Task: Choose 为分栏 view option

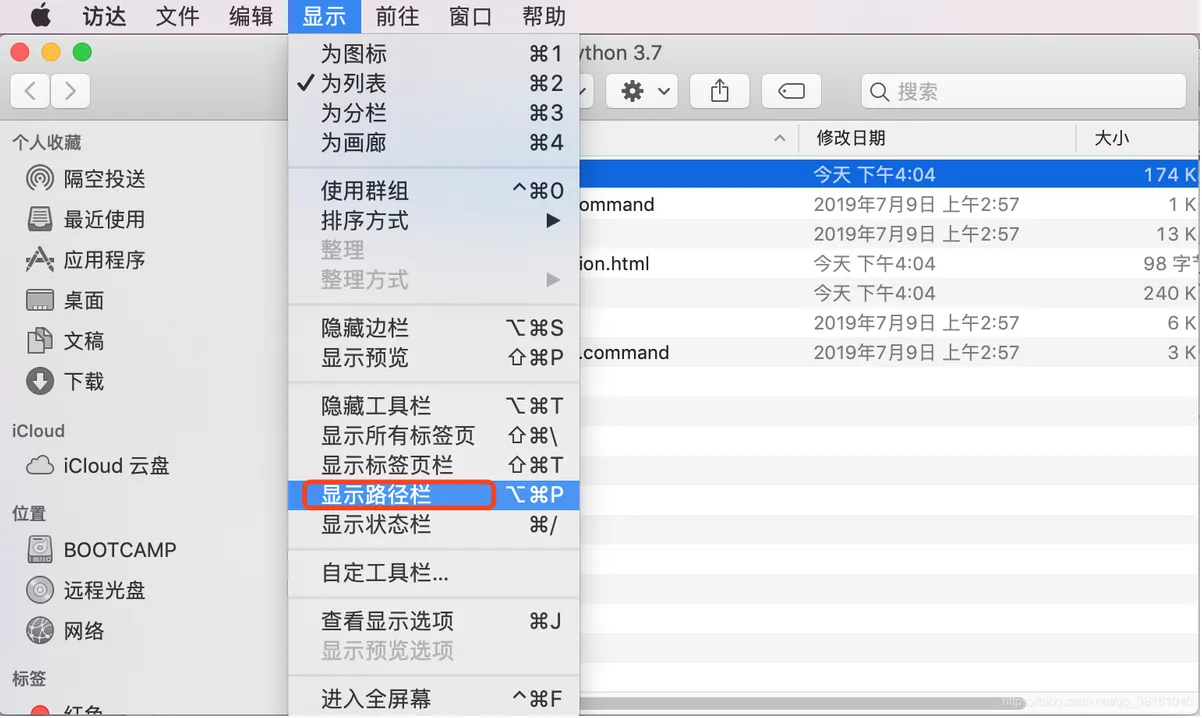Action: click(x=434, y=113)
